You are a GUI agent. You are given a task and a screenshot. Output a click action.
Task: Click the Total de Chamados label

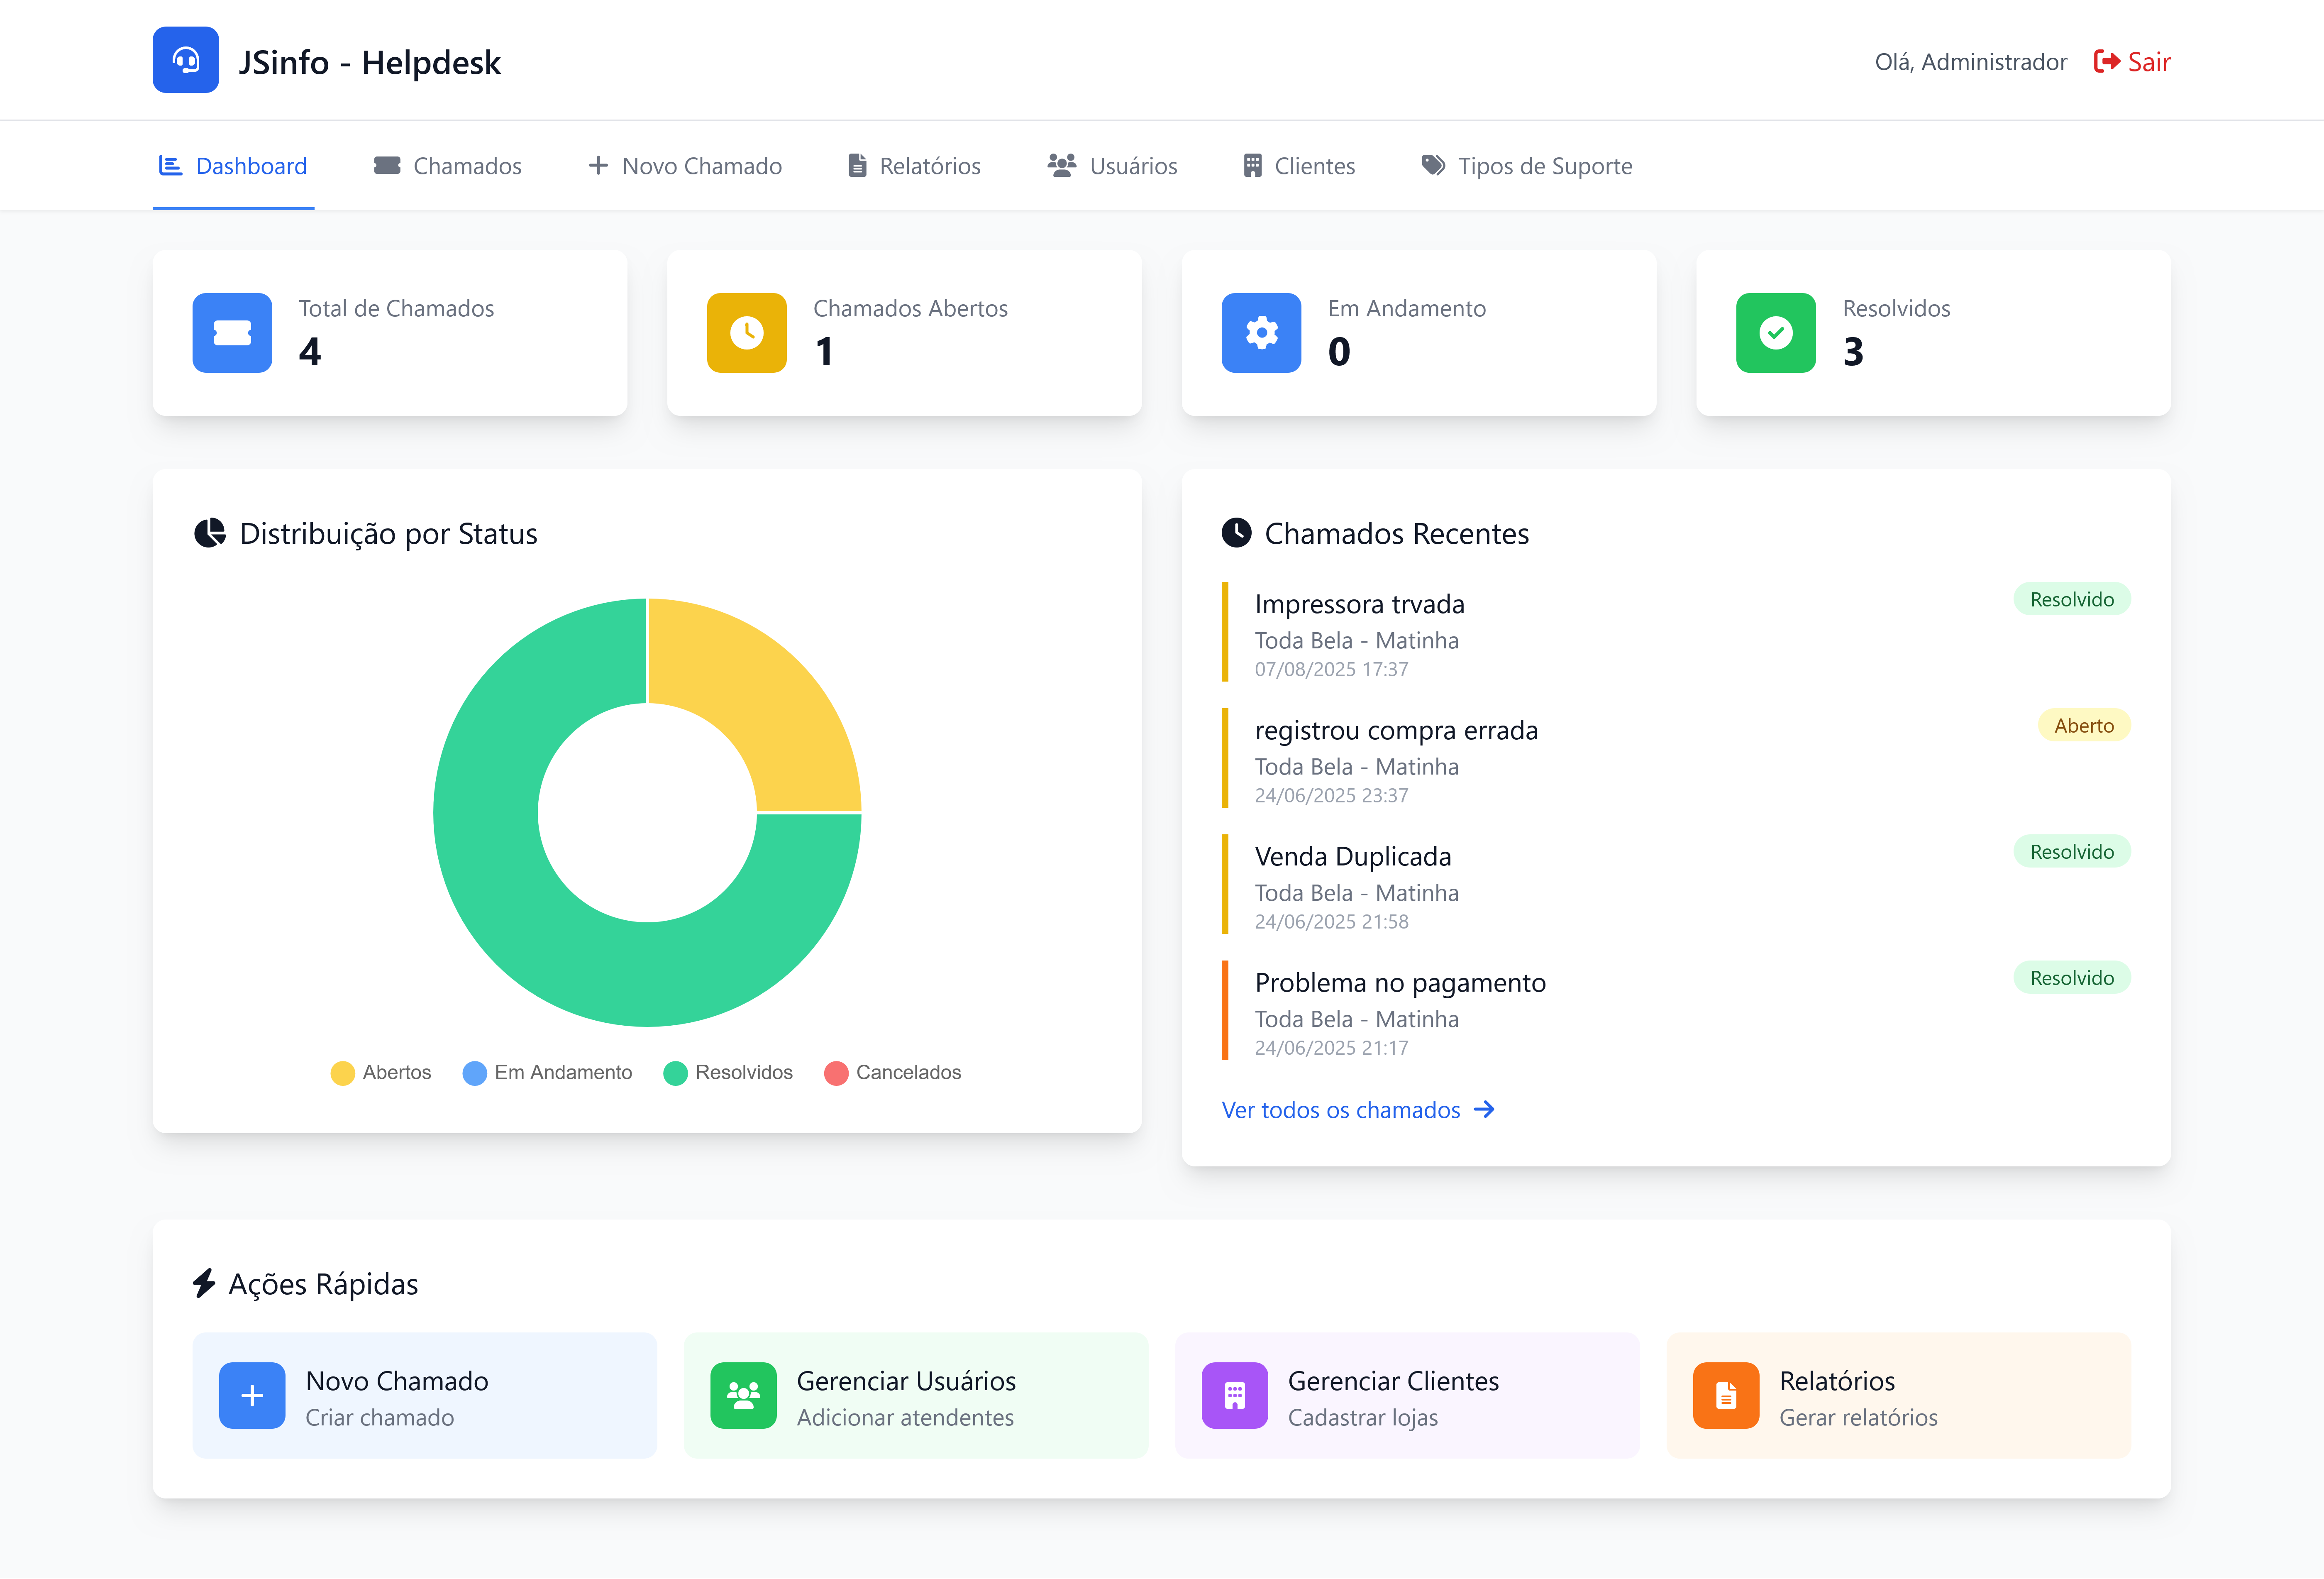point(396,308)
